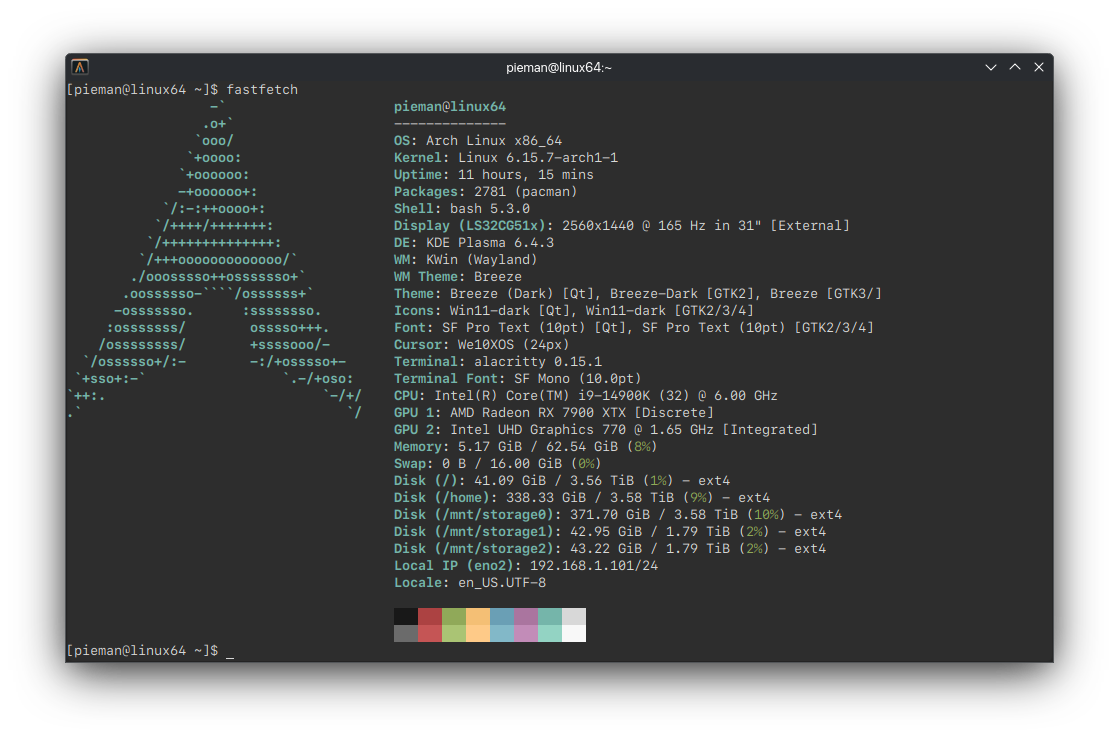Image resolution: width=1119 pixels, height=740 pixels.
Task: Click the pink swatch in the bottom palette row
Action: [x=526, y=634]
